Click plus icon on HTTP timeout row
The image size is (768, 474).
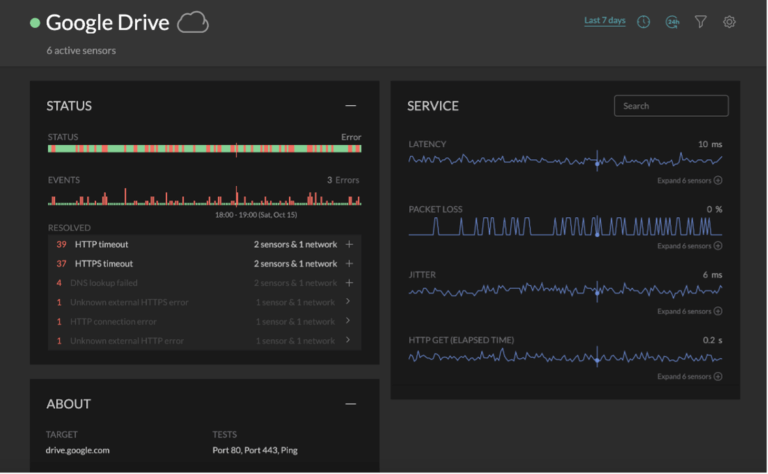349,244
